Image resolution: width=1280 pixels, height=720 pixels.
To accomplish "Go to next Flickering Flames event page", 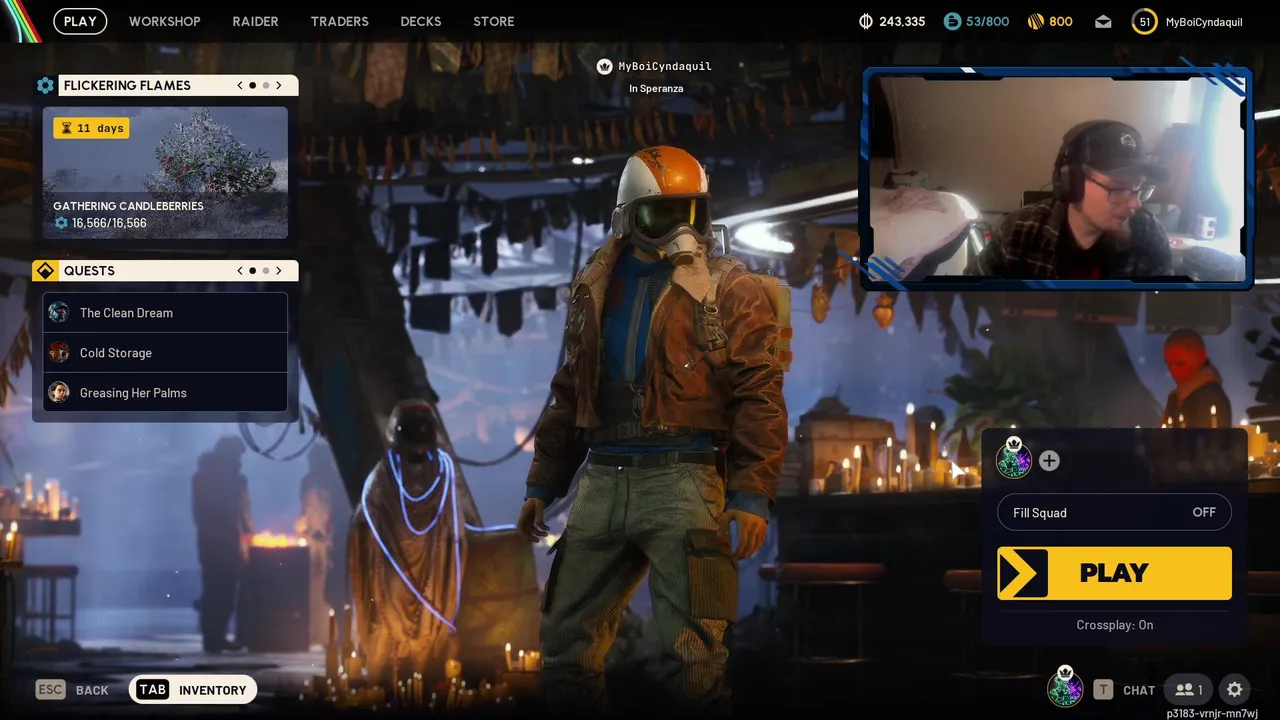I will coord(279,85).
